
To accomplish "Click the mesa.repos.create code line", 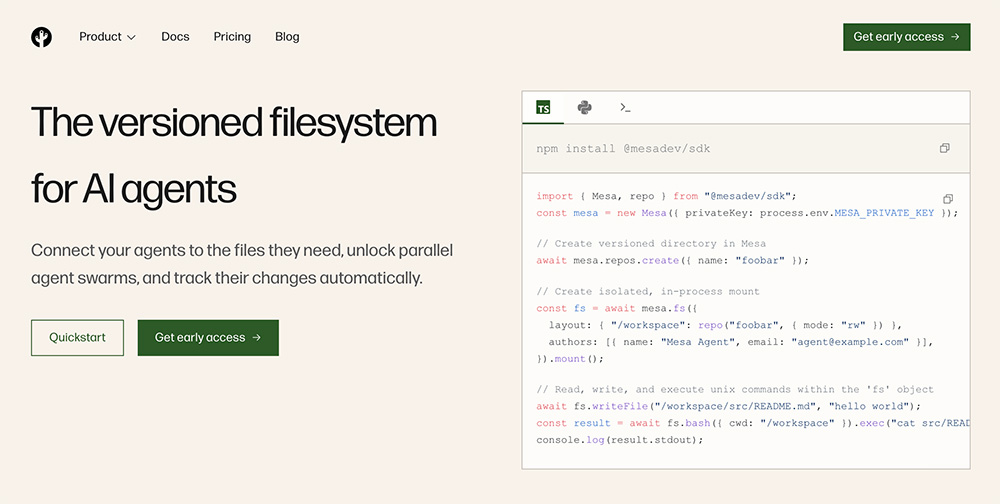I will tap(672, 260).
